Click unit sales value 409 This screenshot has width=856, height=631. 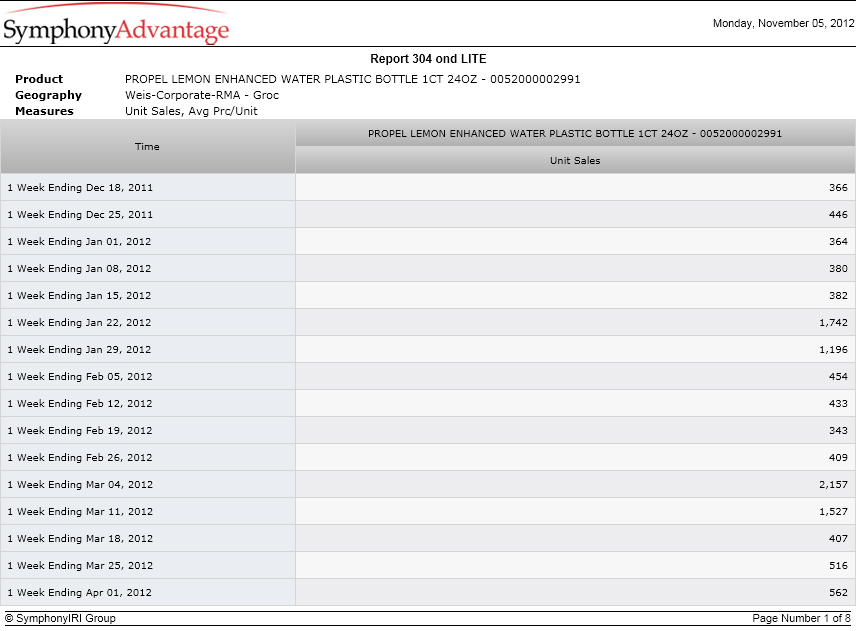pyautogui.click(x=838, y=457)
